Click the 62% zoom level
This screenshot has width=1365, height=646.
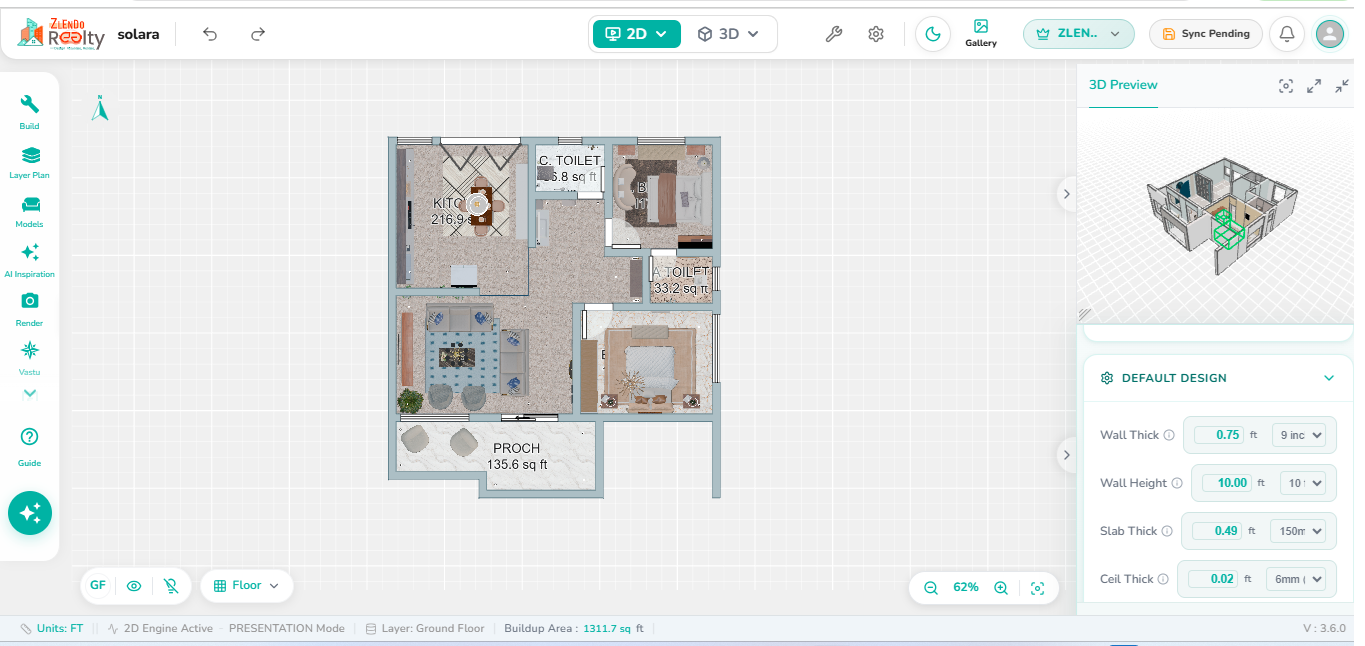[x=966, y=588]
